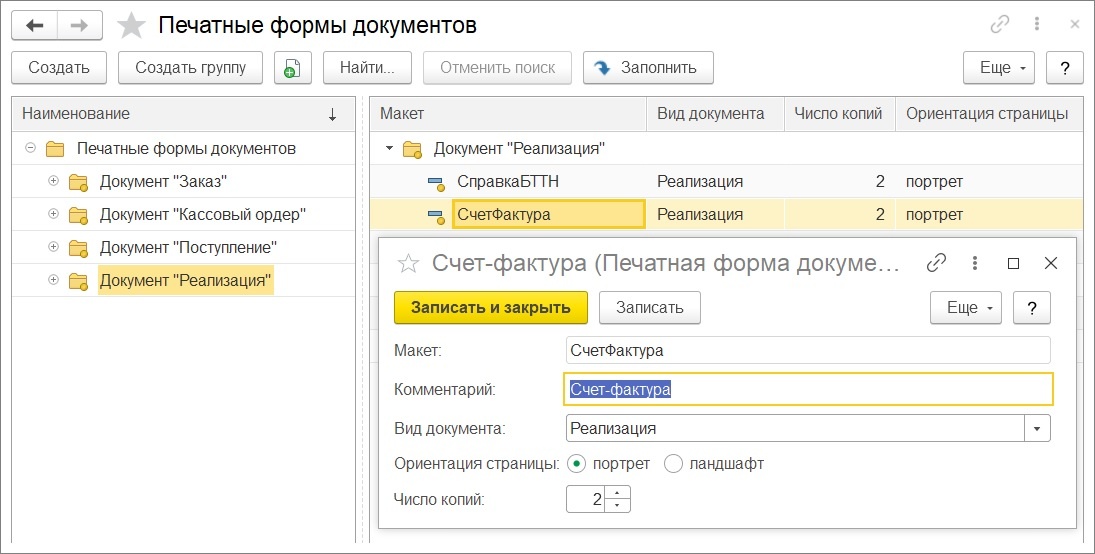Sort by Вид документа column header

pyautogui.click(x=710, y=114)
